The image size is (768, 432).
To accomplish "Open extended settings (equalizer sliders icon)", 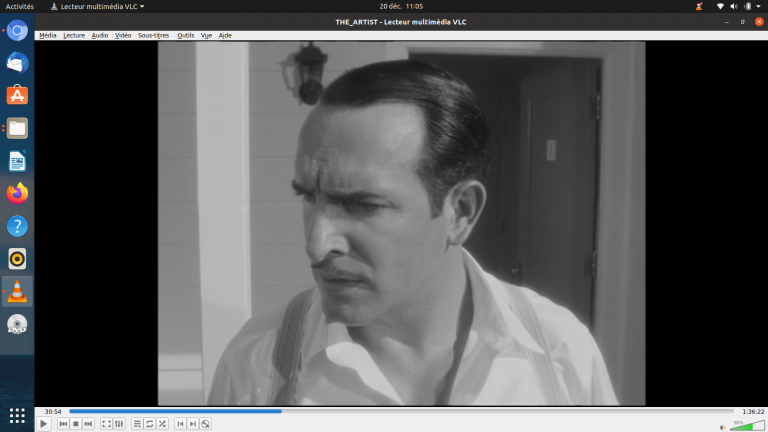I will pos(119,424).
